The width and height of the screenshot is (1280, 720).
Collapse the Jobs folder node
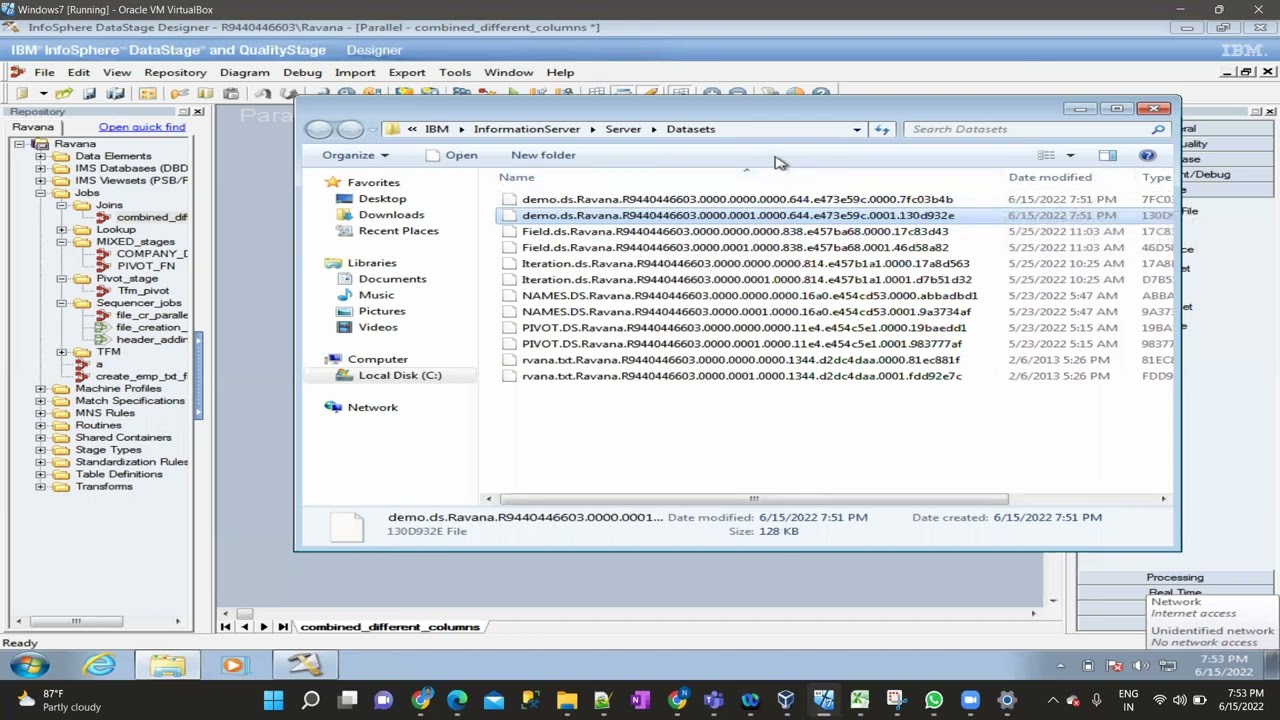click(x=40, y=193)
